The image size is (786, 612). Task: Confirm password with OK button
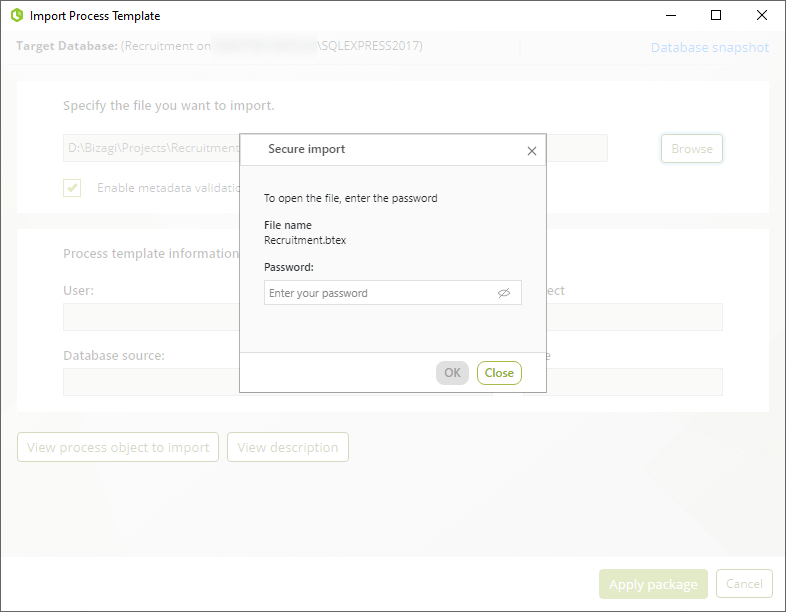452,373
